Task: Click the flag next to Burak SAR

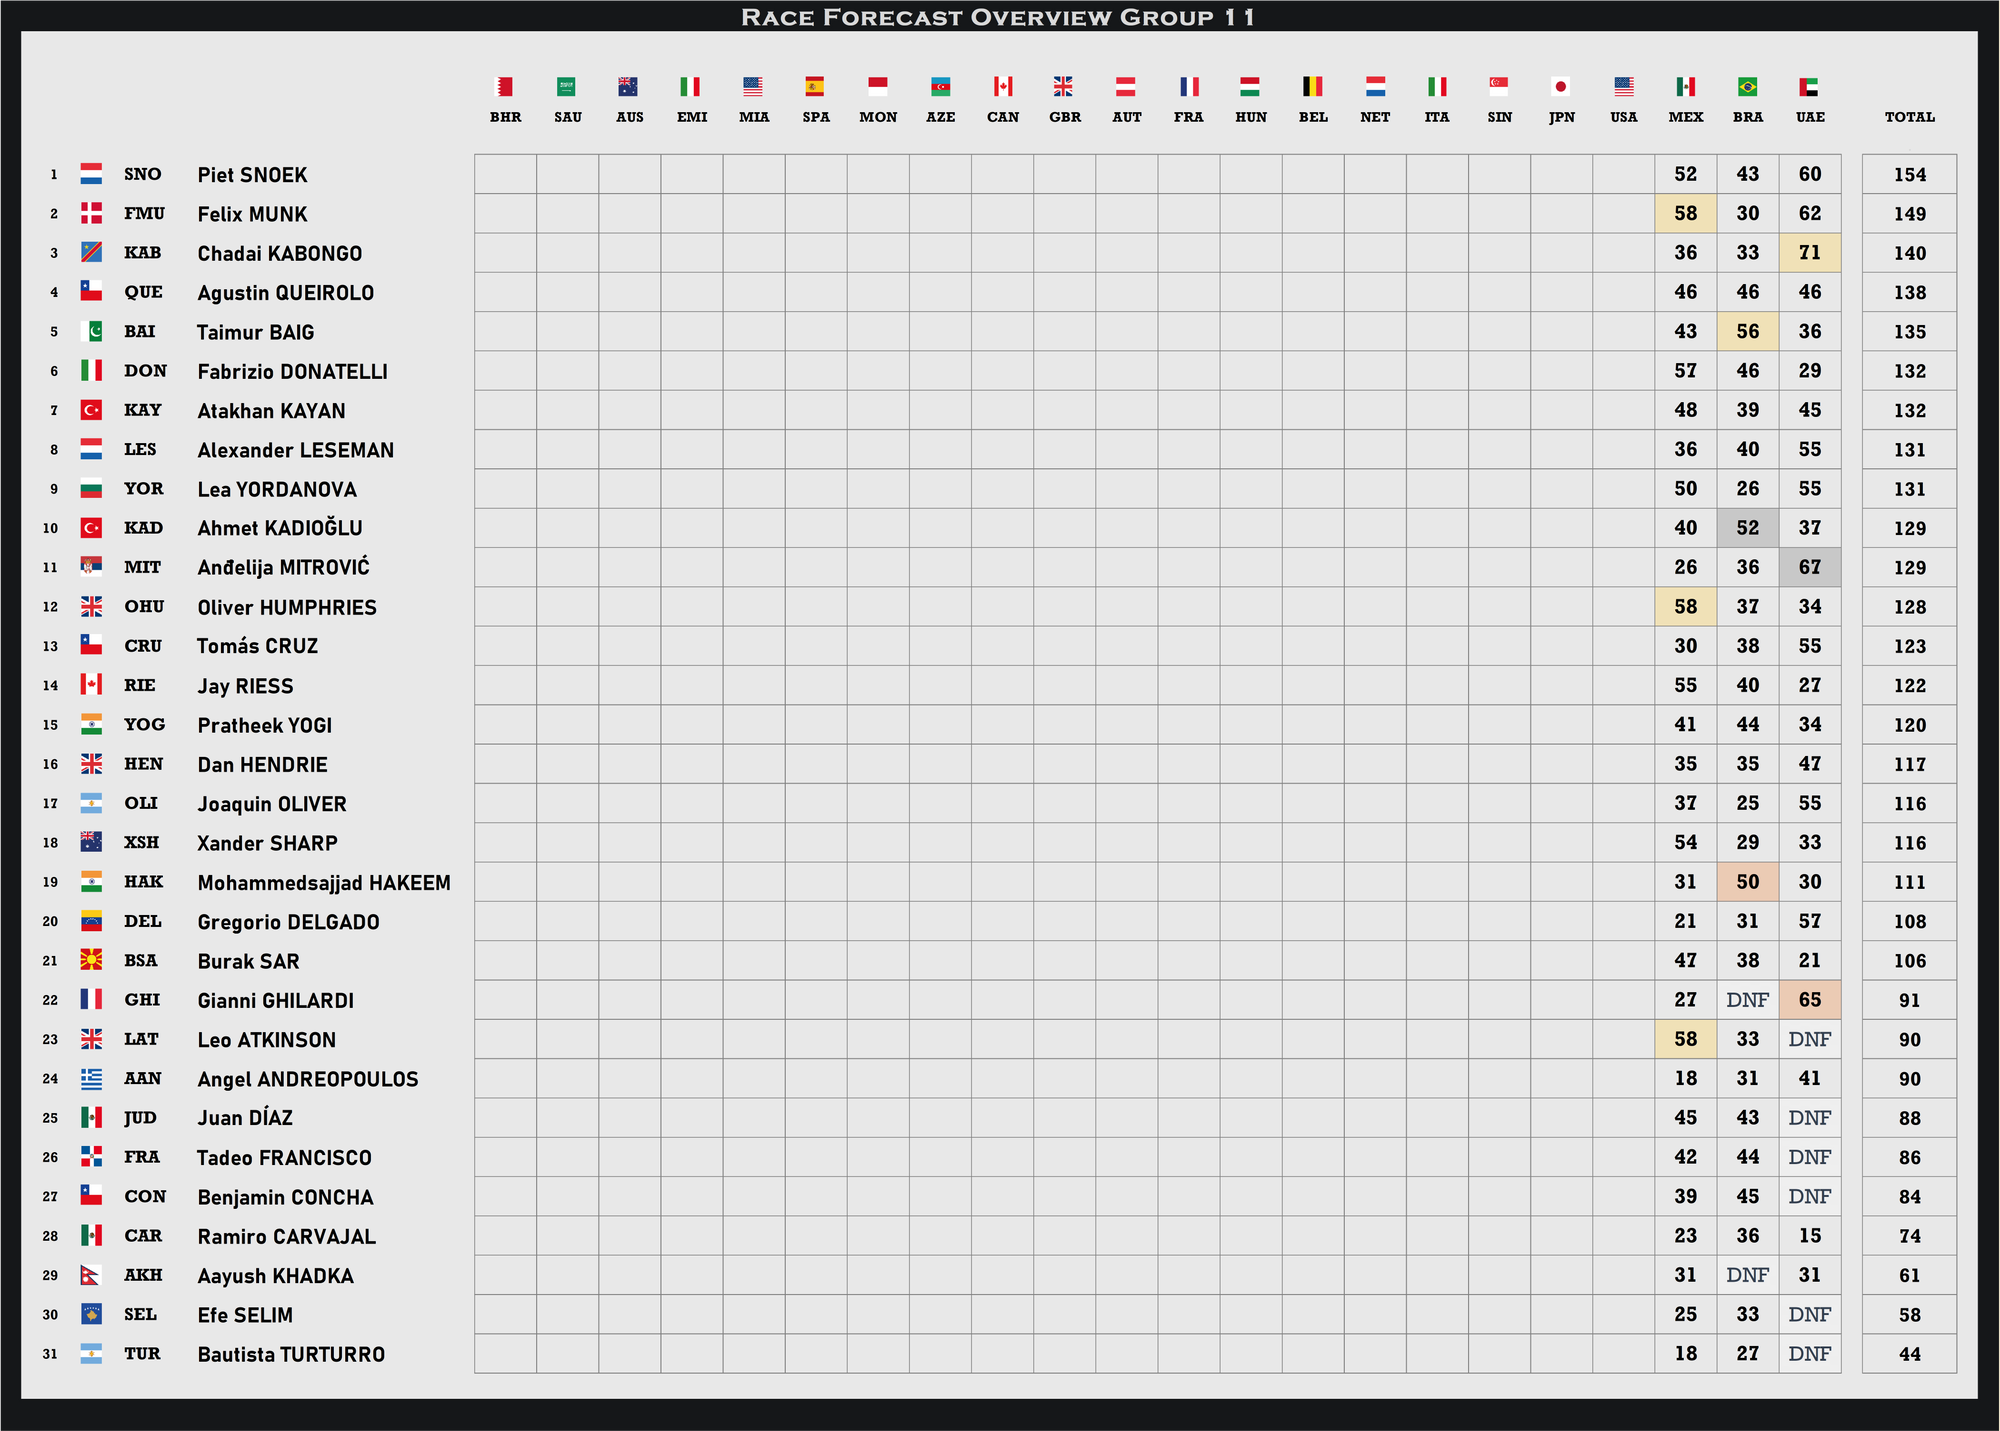Action: 91,961
